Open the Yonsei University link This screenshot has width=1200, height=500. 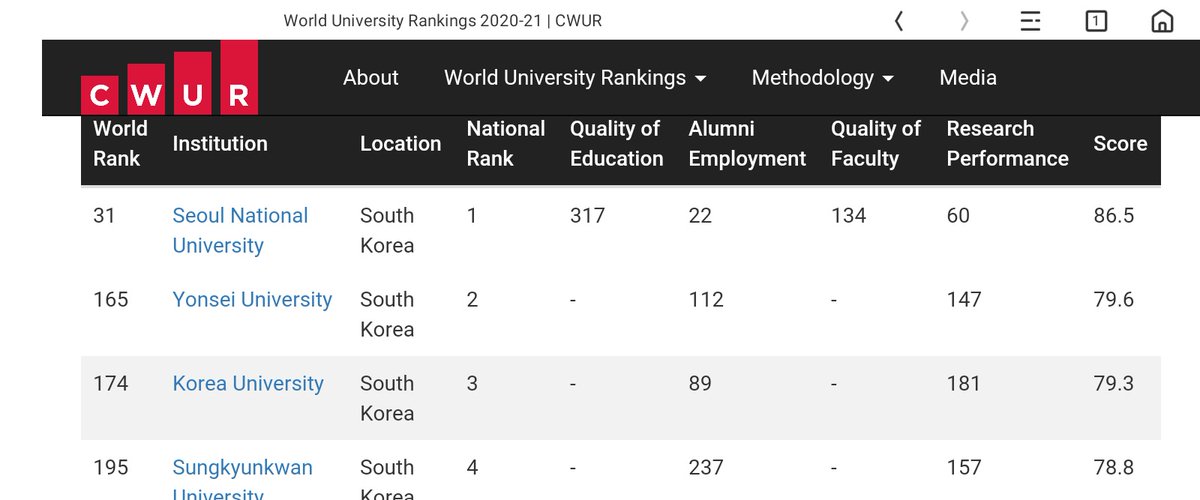point(252,299)
